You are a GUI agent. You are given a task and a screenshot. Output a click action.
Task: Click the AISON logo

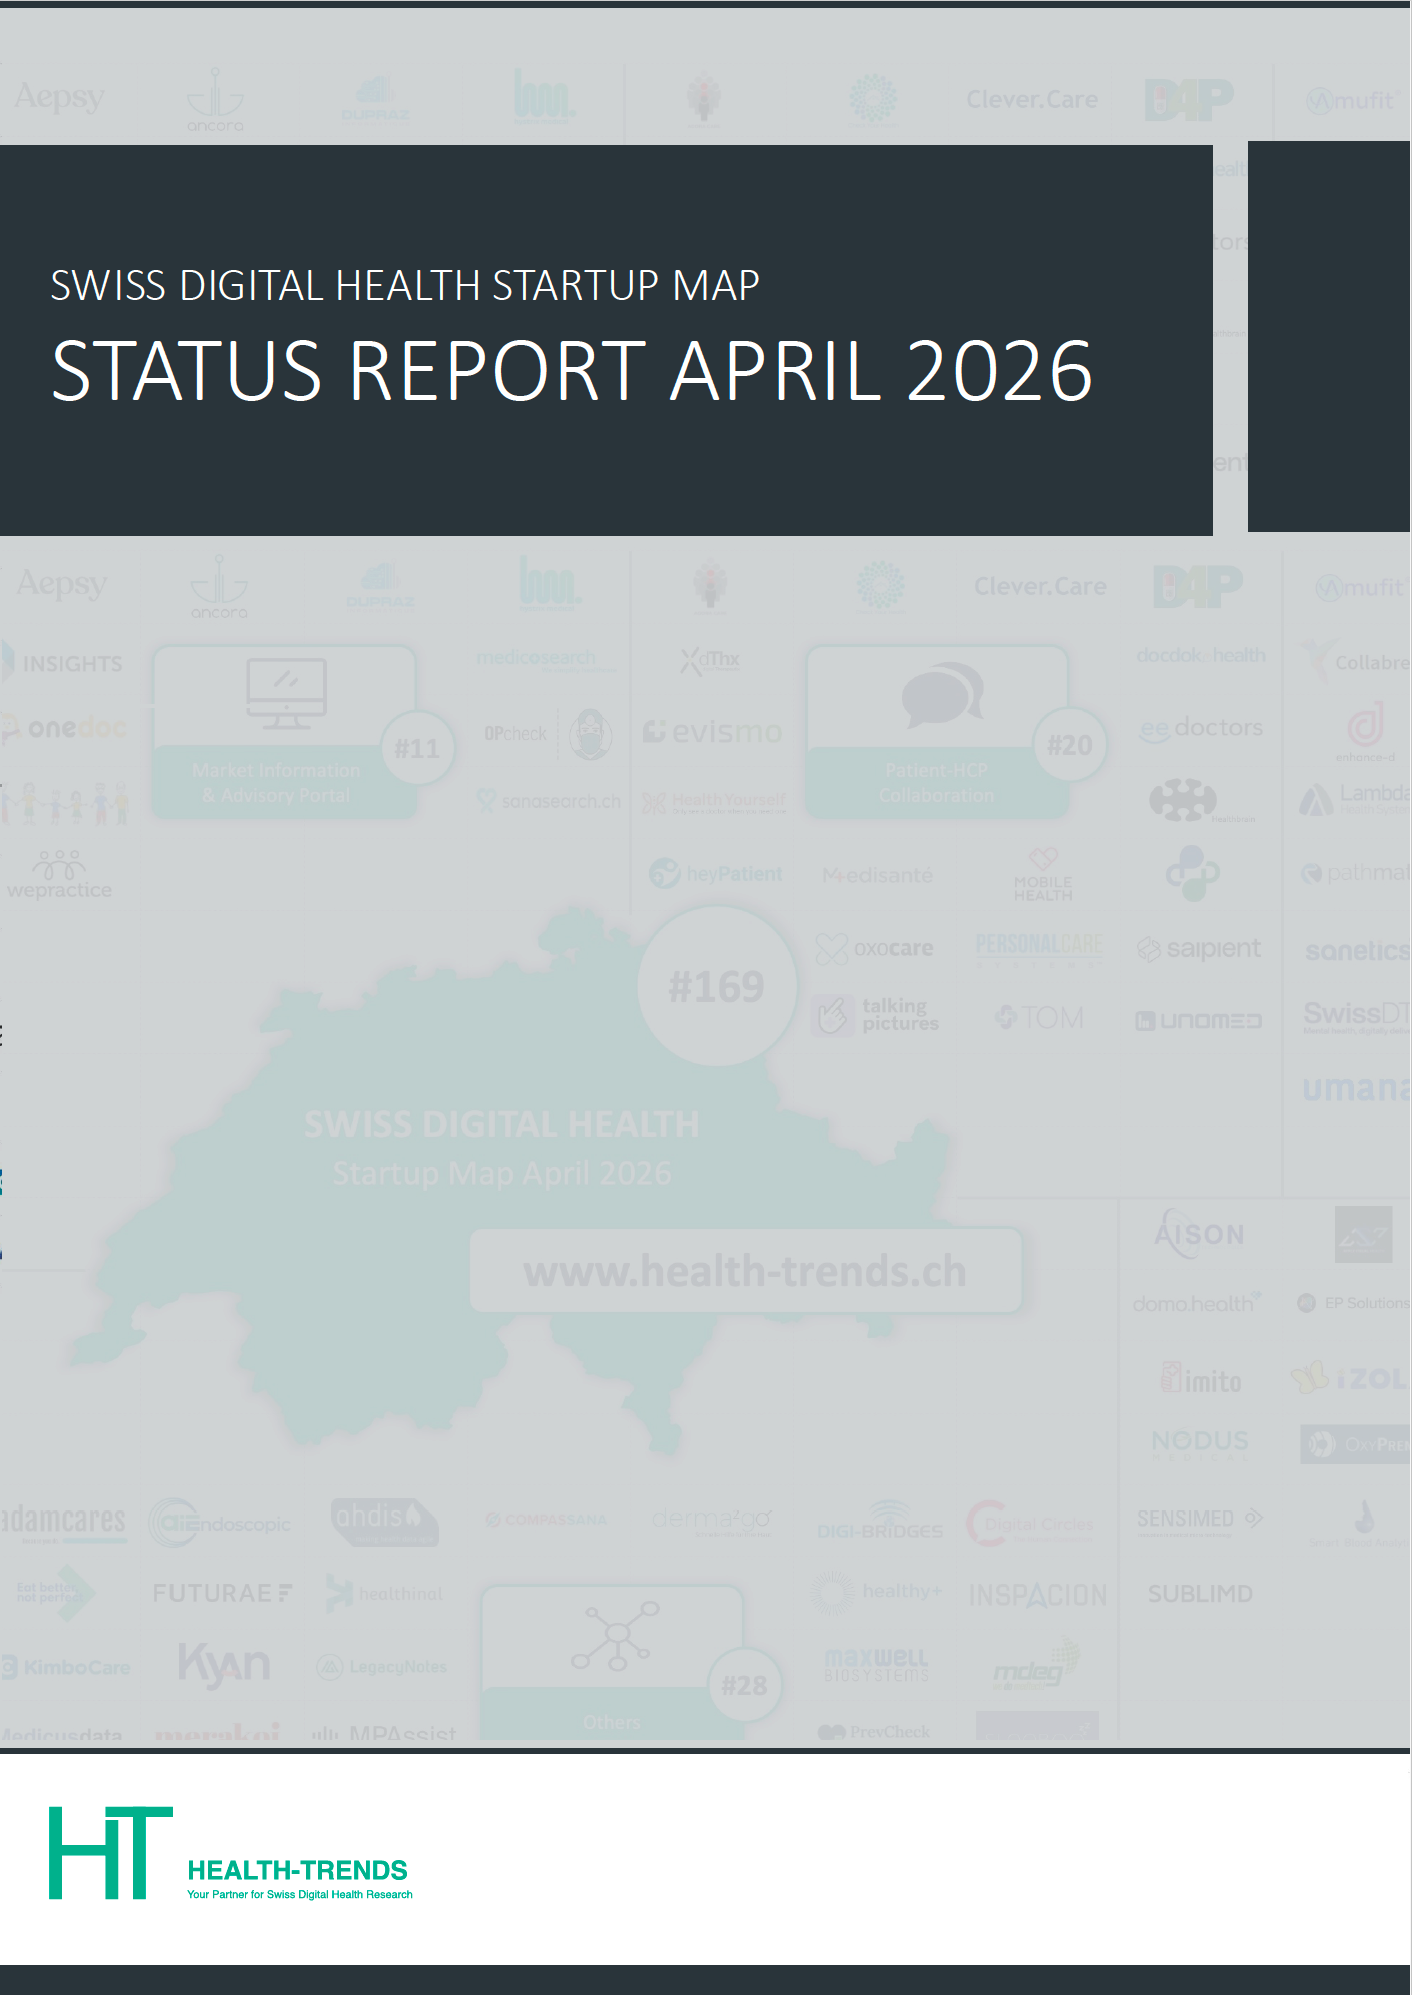click(1199, 1234)
